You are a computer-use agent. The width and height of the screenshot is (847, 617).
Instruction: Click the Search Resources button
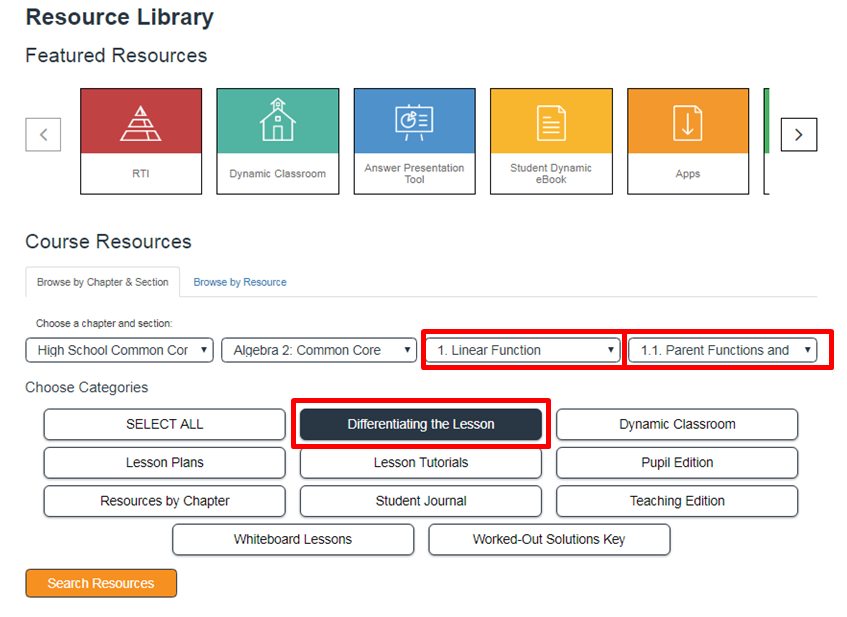pos(101,583)
